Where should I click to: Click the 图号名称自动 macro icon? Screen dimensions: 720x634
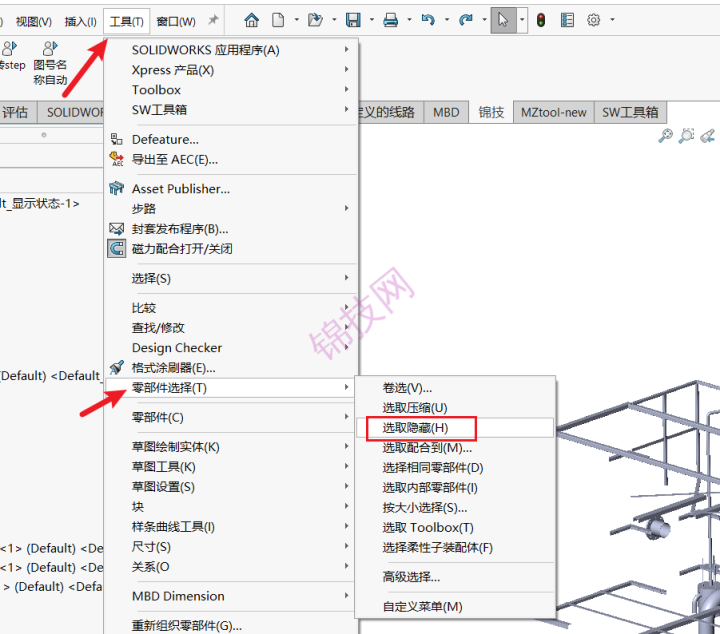[x=50, y=48]
